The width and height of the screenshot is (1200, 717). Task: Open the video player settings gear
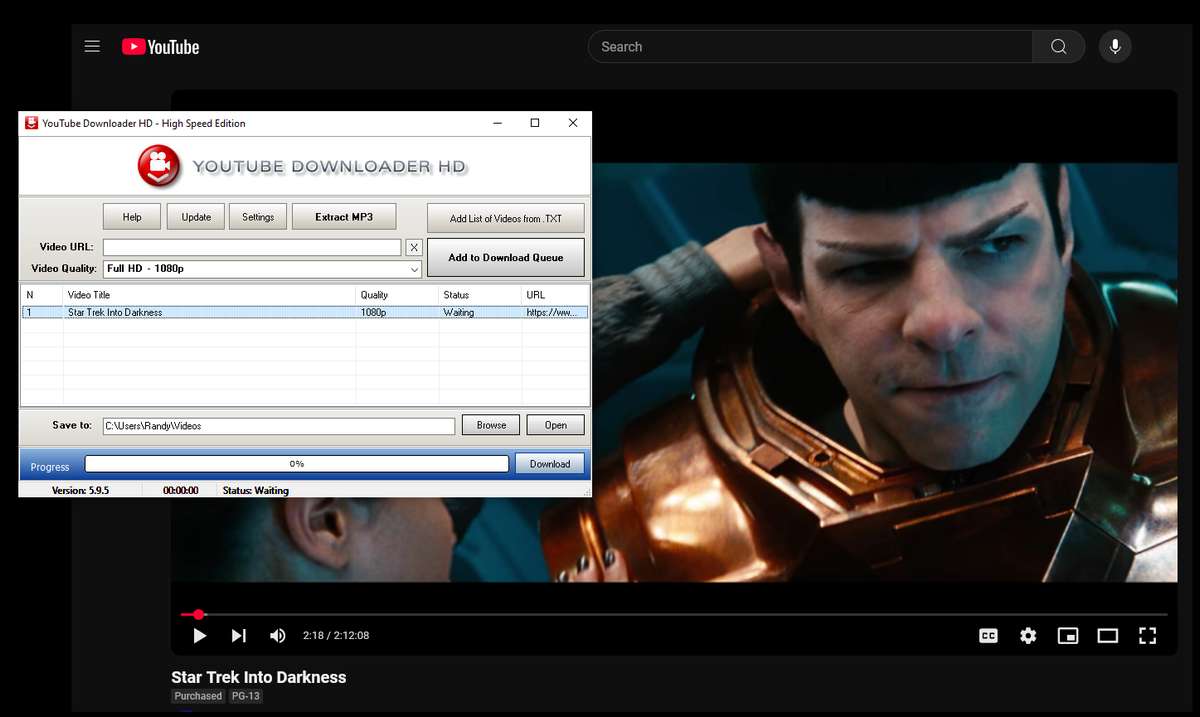click(1028, 636)
